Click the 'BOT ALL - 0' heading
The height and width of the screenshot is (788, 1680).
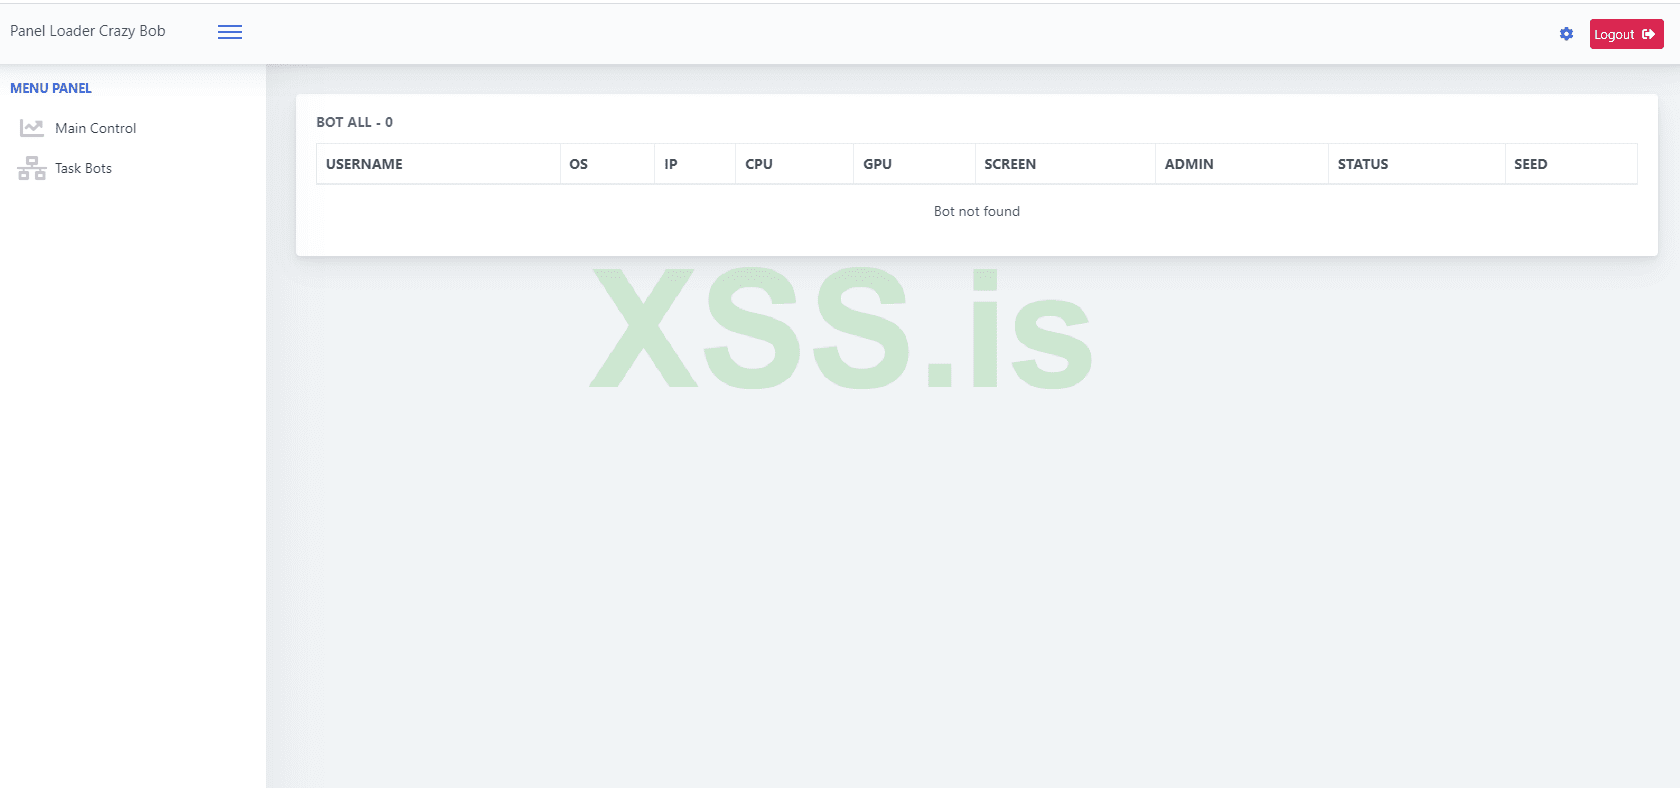click(355, 122)
